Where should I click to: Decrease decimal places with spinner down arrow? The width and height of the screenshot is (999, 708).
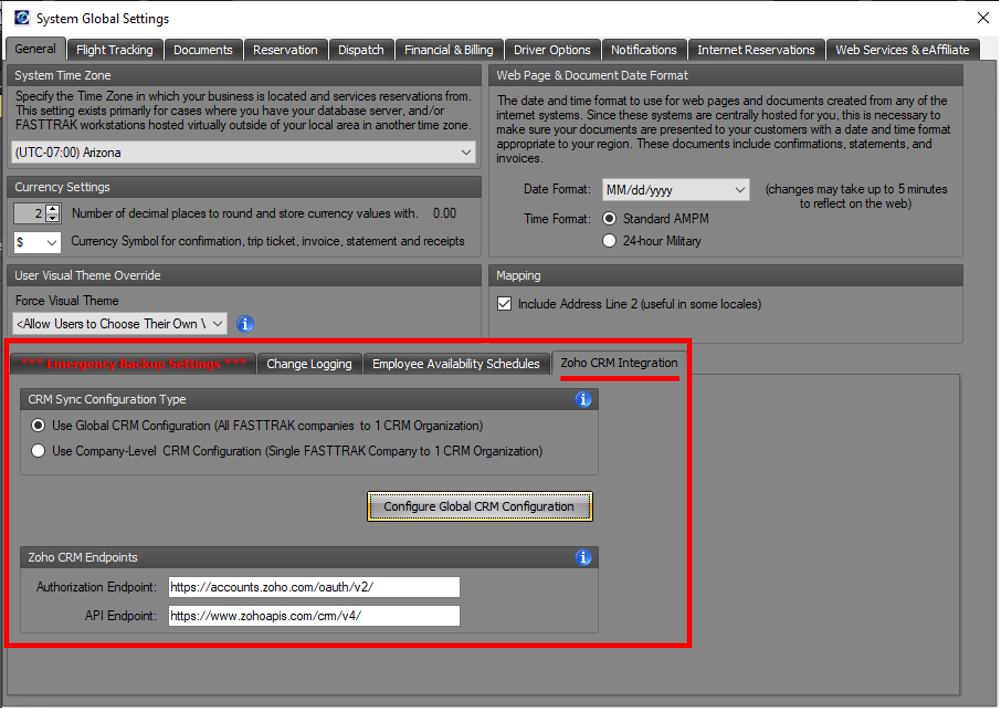(x=53, y=218)
